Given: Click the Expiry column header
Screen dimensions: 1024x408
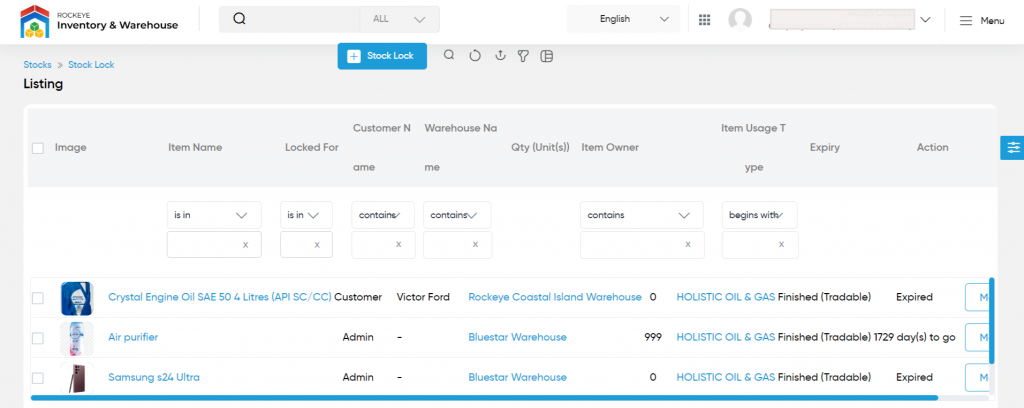Looking at the screenshot, I should 824,148.
